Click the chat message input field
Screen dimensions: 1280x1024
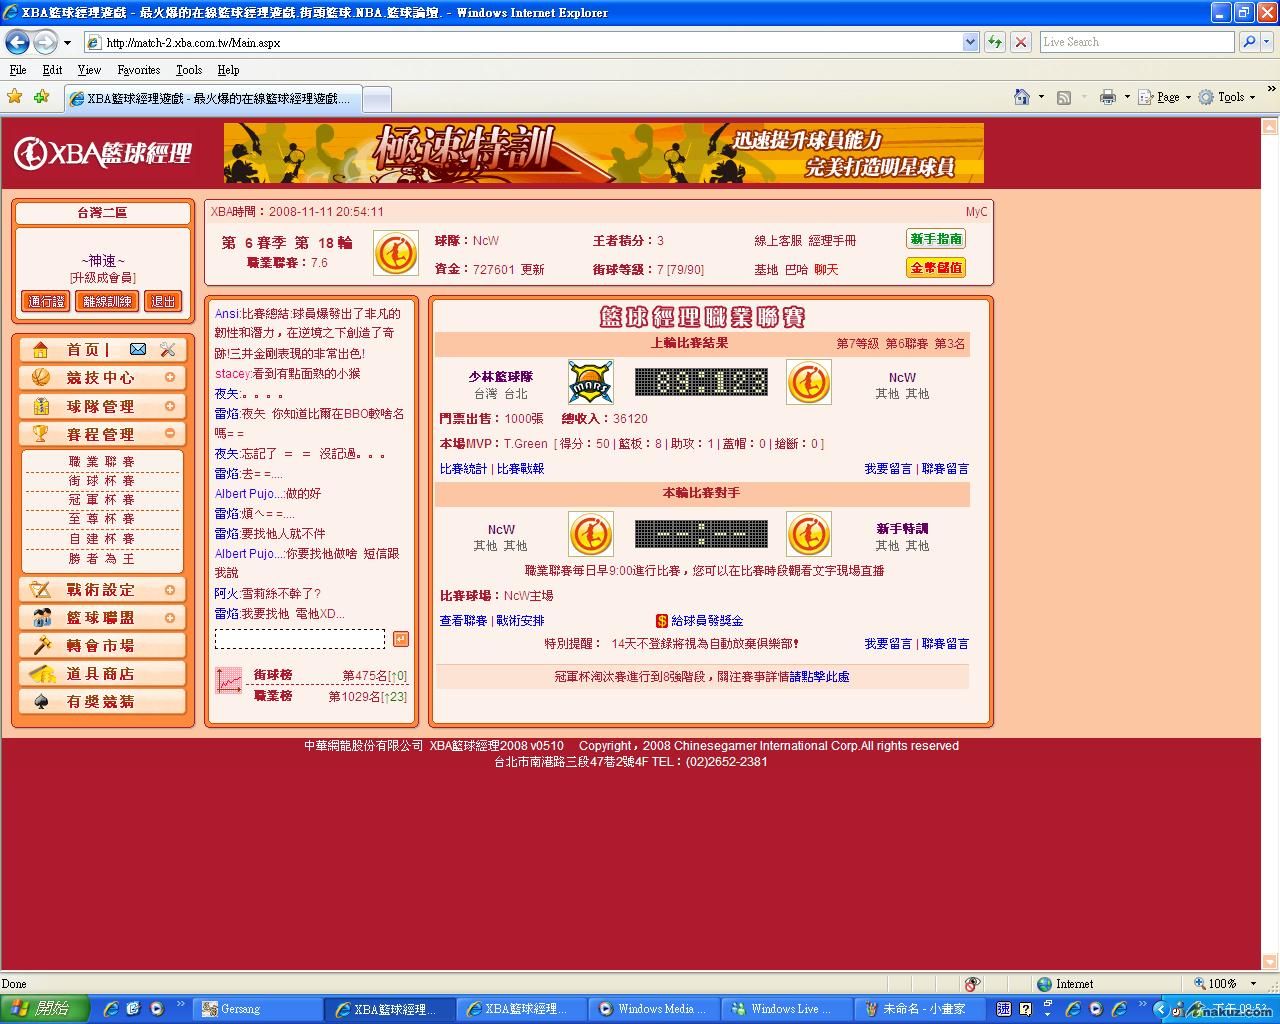tap(300, 639)
